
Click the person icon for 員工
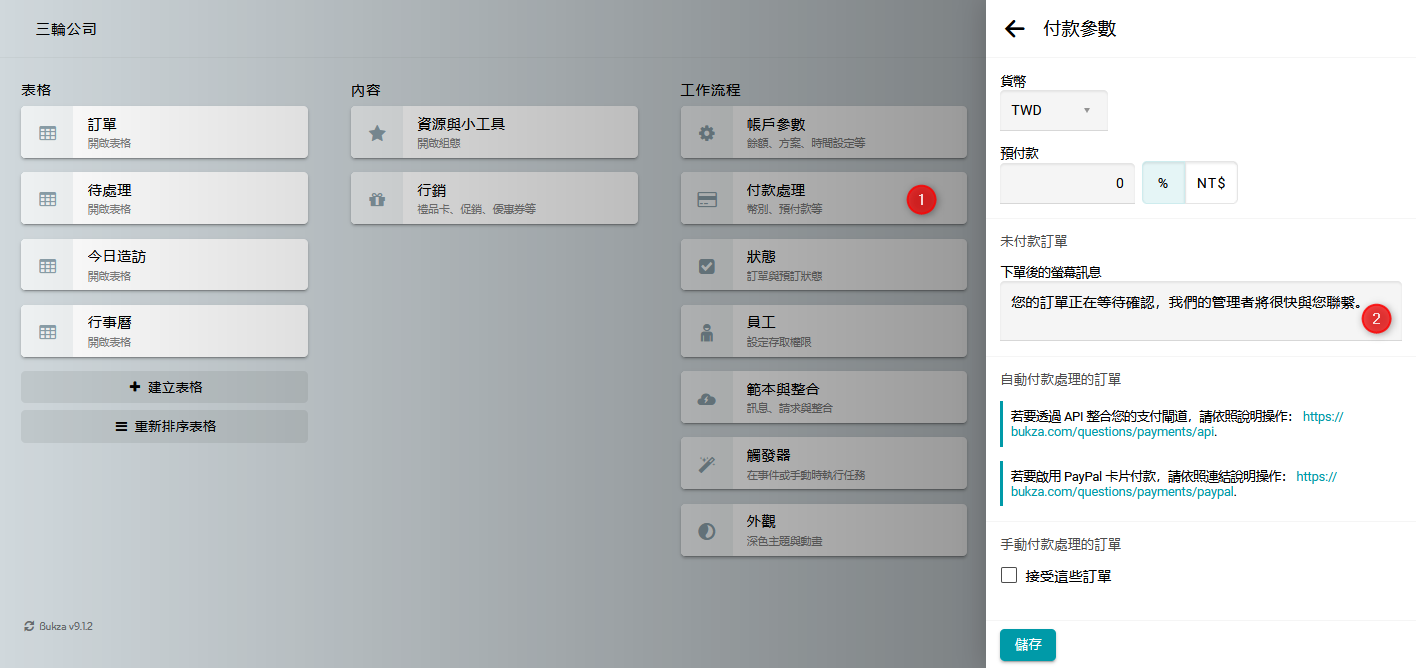tap(707, 332)
